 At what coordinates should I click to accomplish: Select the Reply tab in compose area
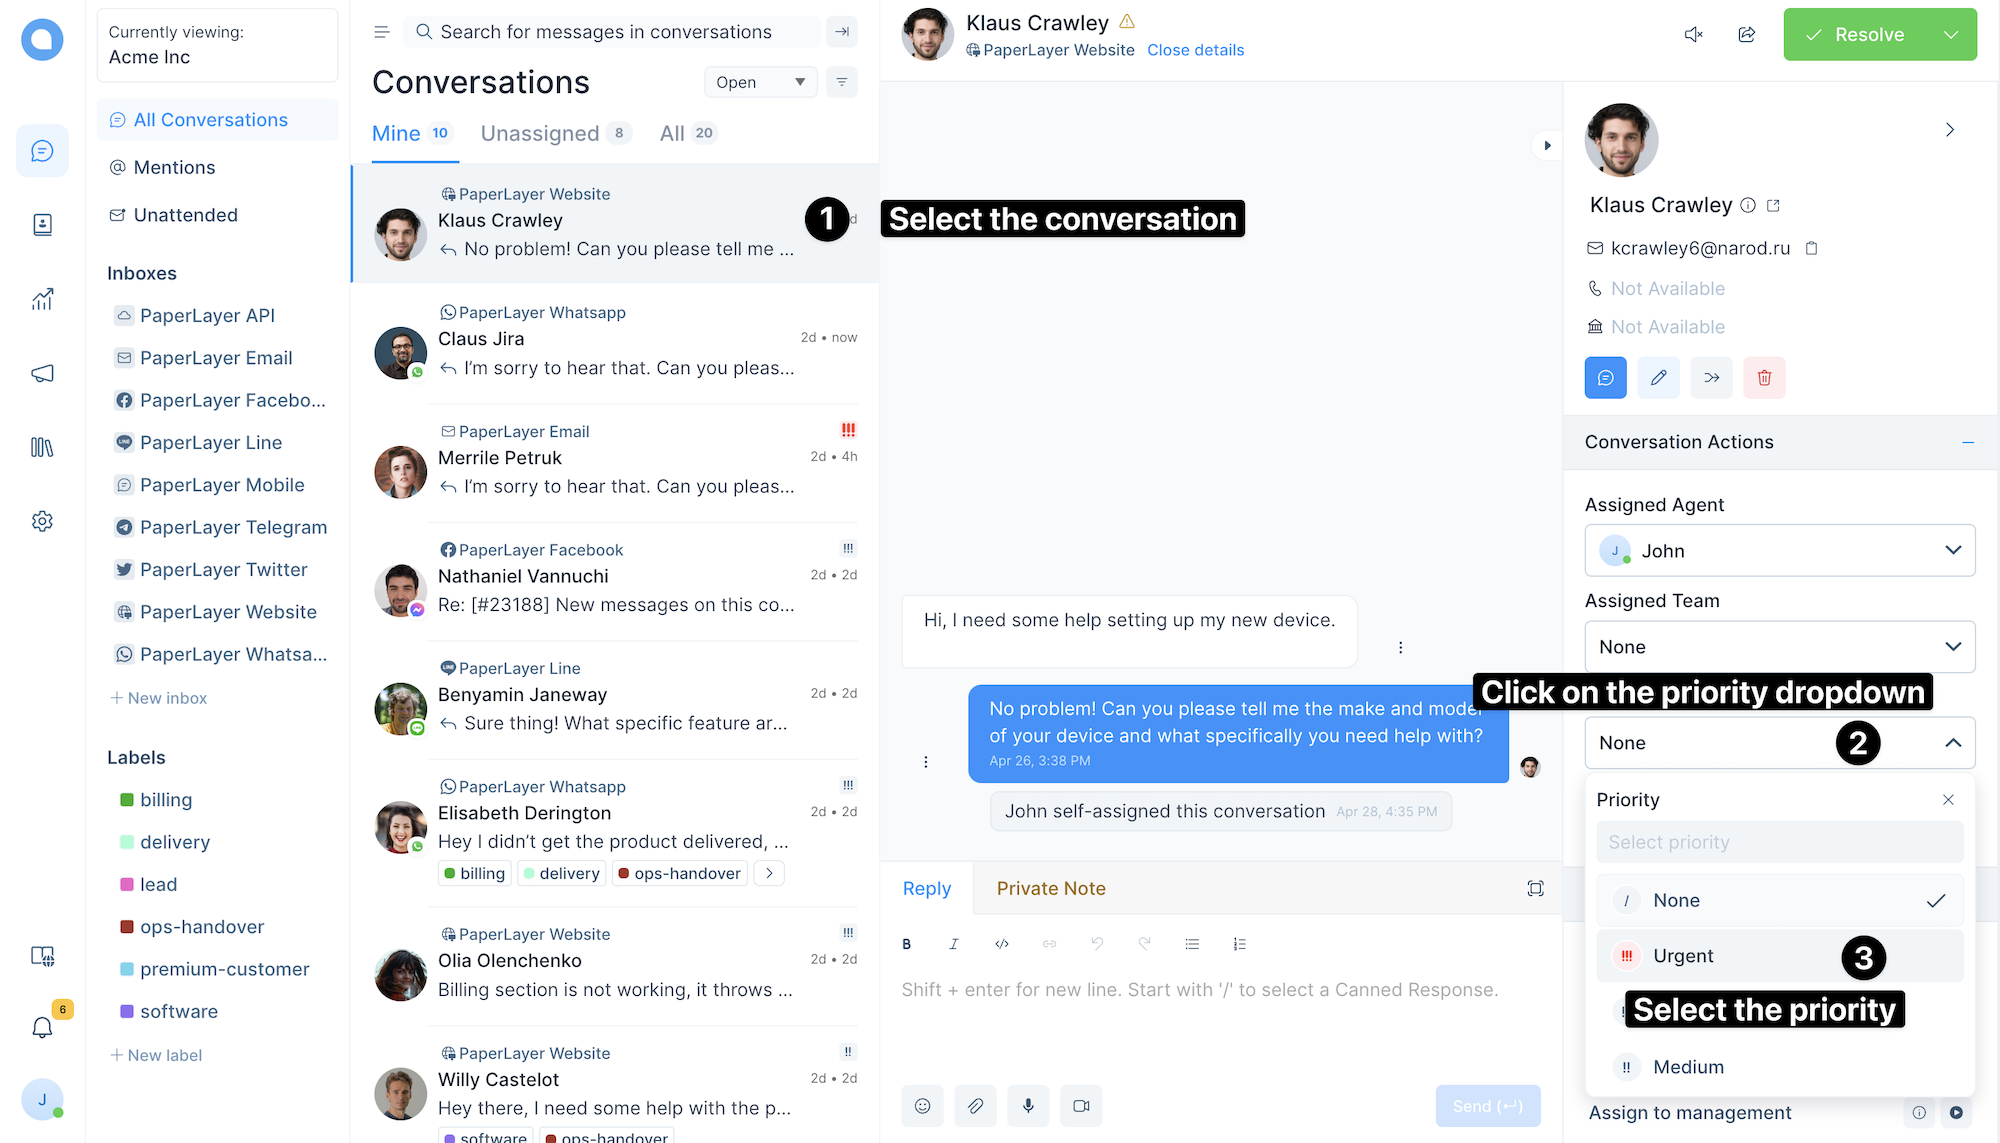point(927,887)
